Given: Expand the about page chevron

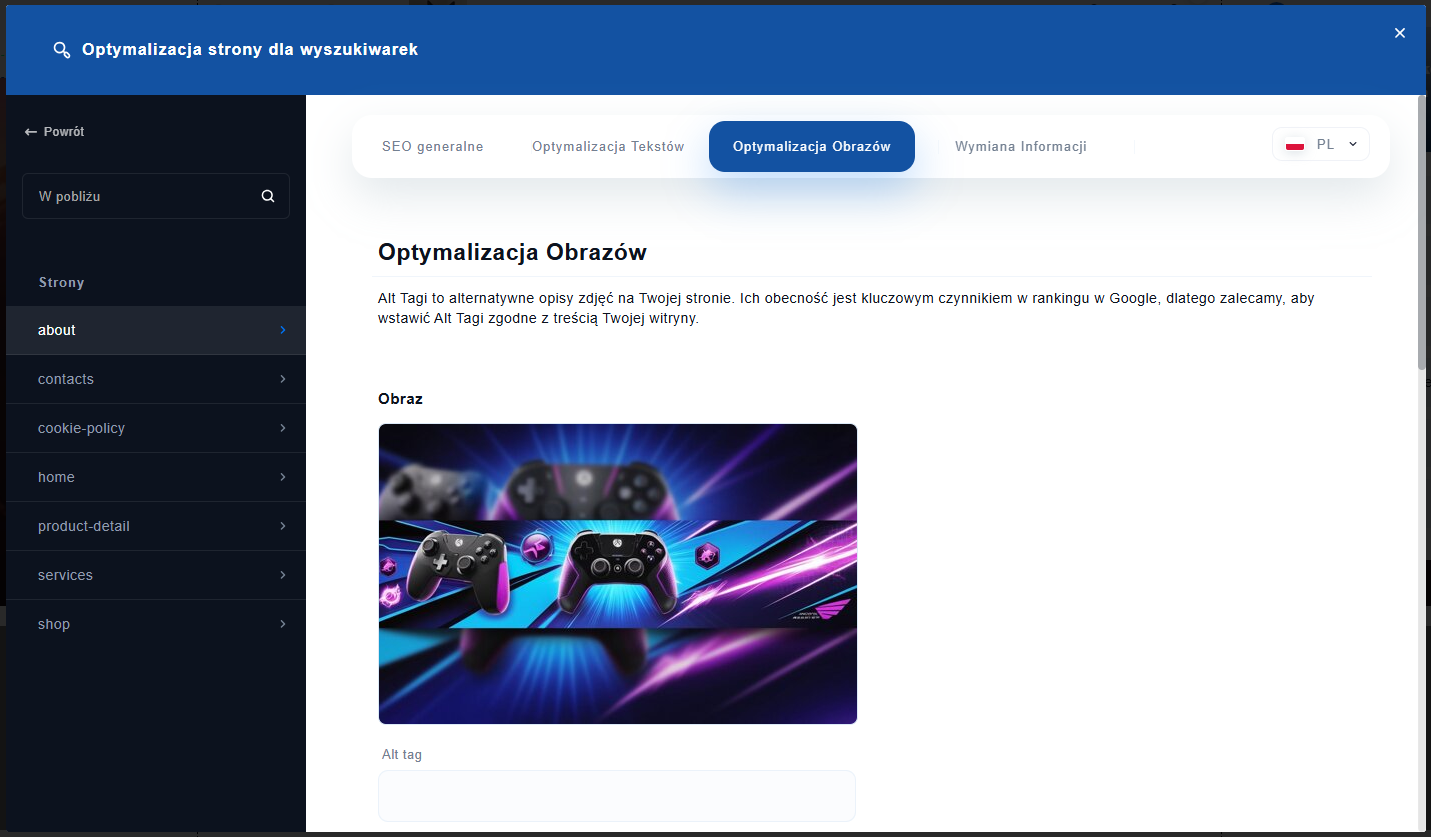Looking at the screenshot, I should pos(283,330).
